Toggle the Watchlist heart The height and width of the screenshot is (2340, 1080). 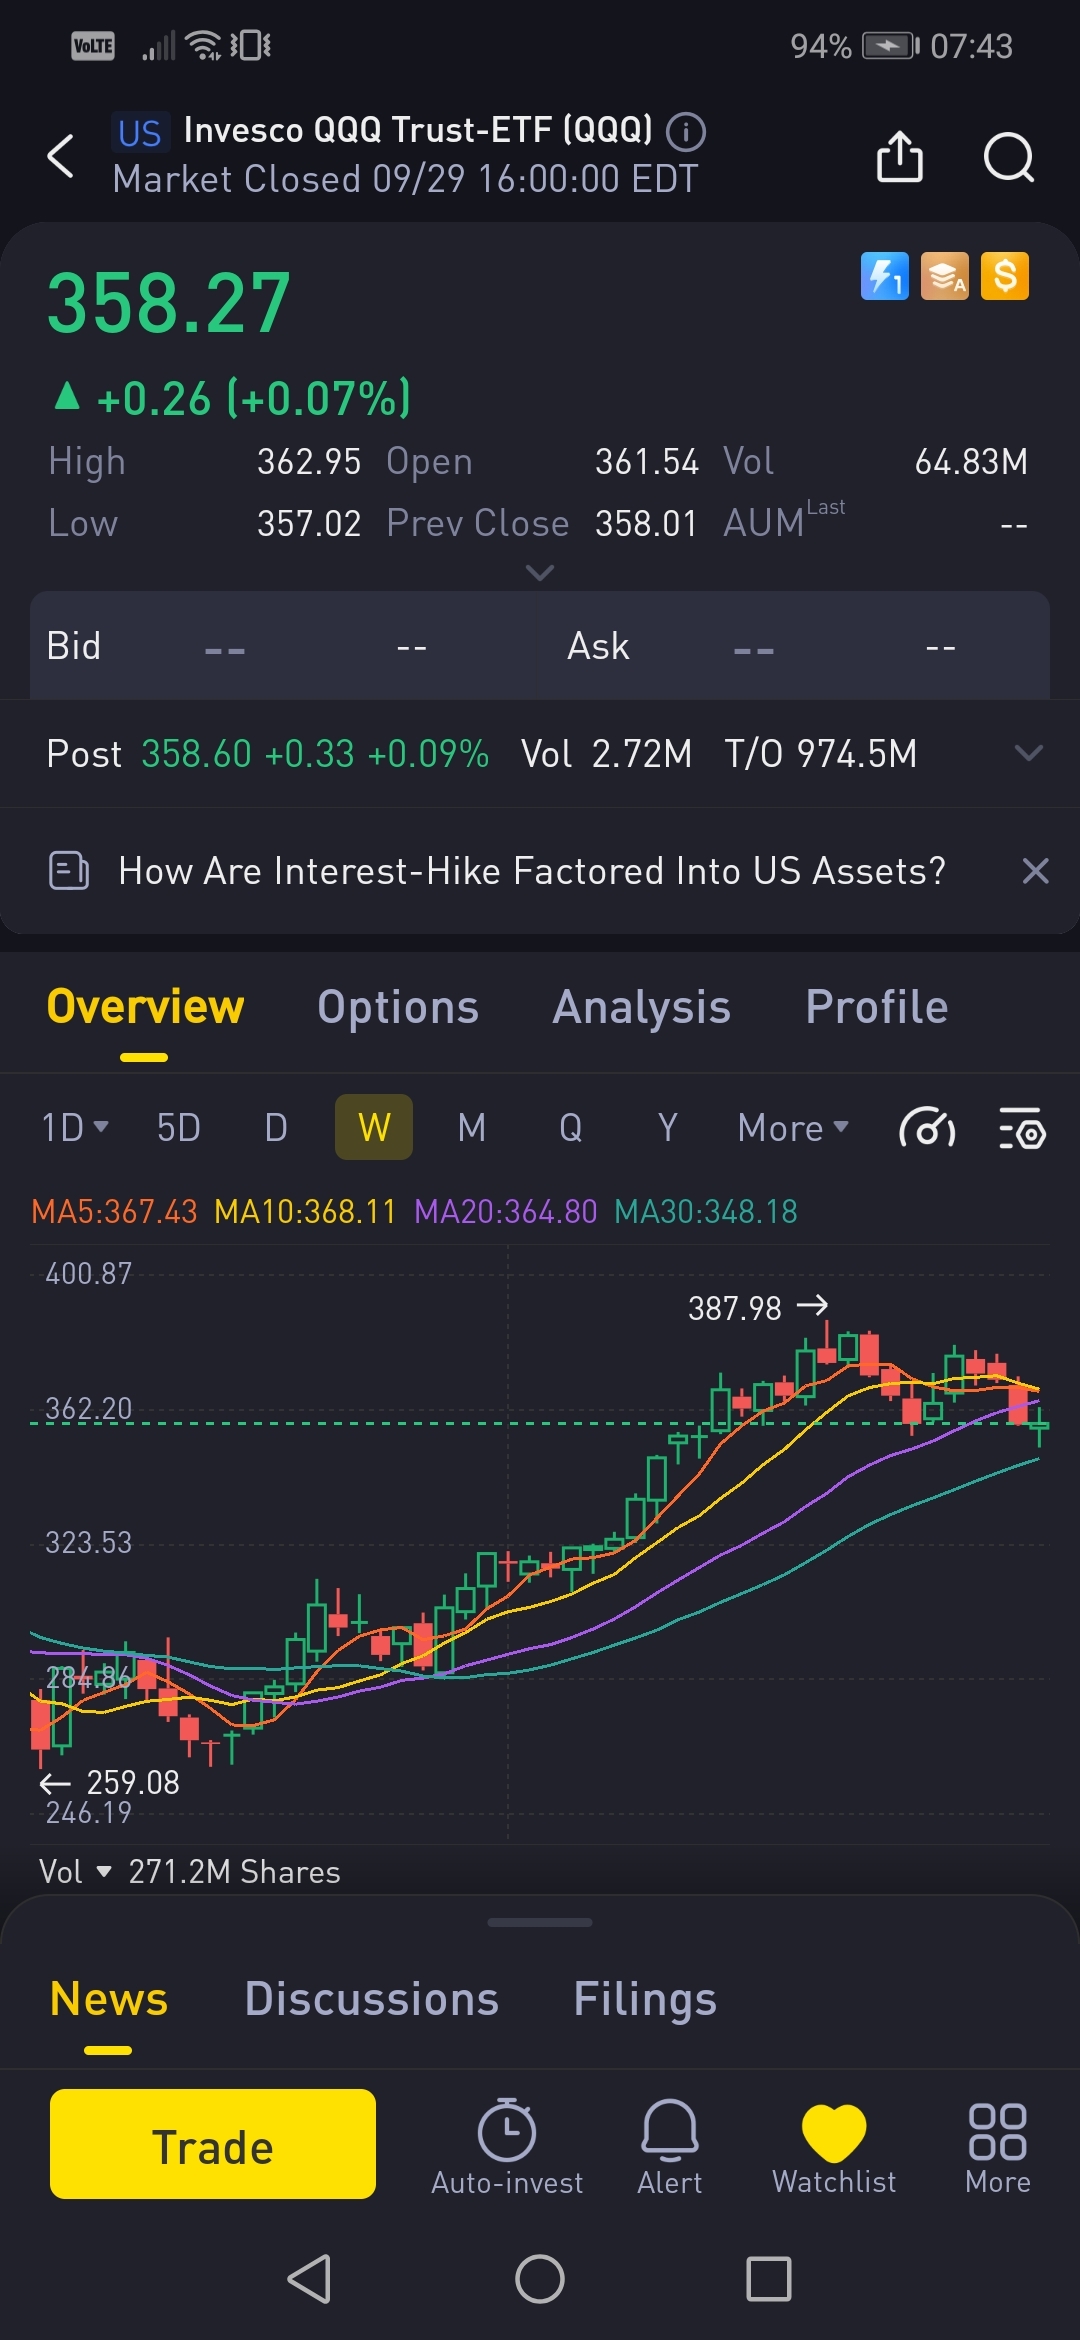[834, 2145]
